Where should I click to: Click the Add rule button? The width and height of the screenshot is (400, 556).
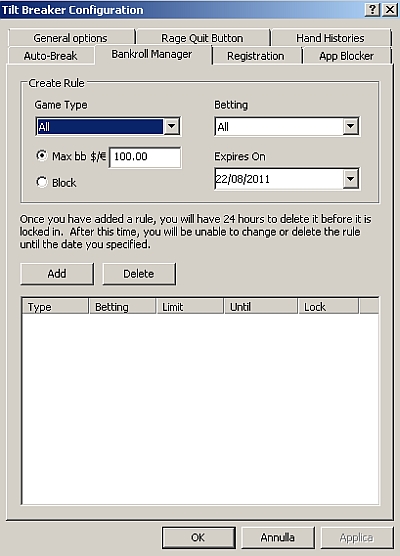(57, 274)
